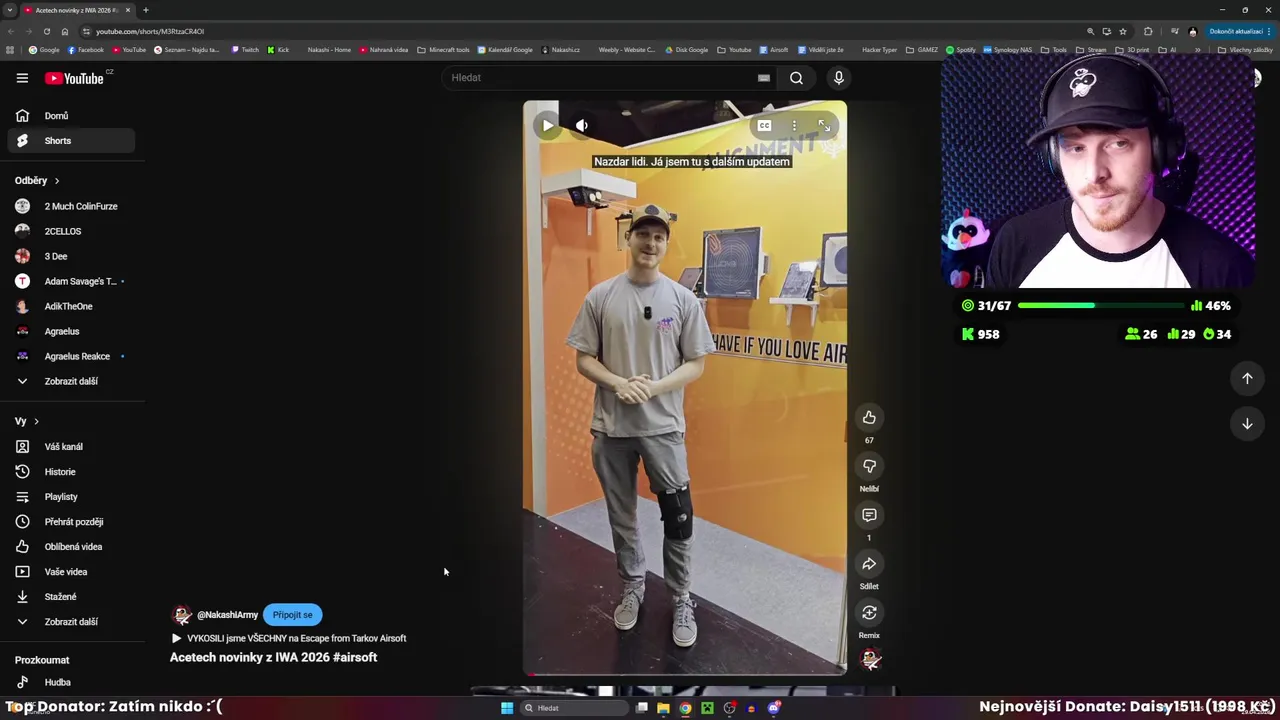Open the Windows Start button

507,708
